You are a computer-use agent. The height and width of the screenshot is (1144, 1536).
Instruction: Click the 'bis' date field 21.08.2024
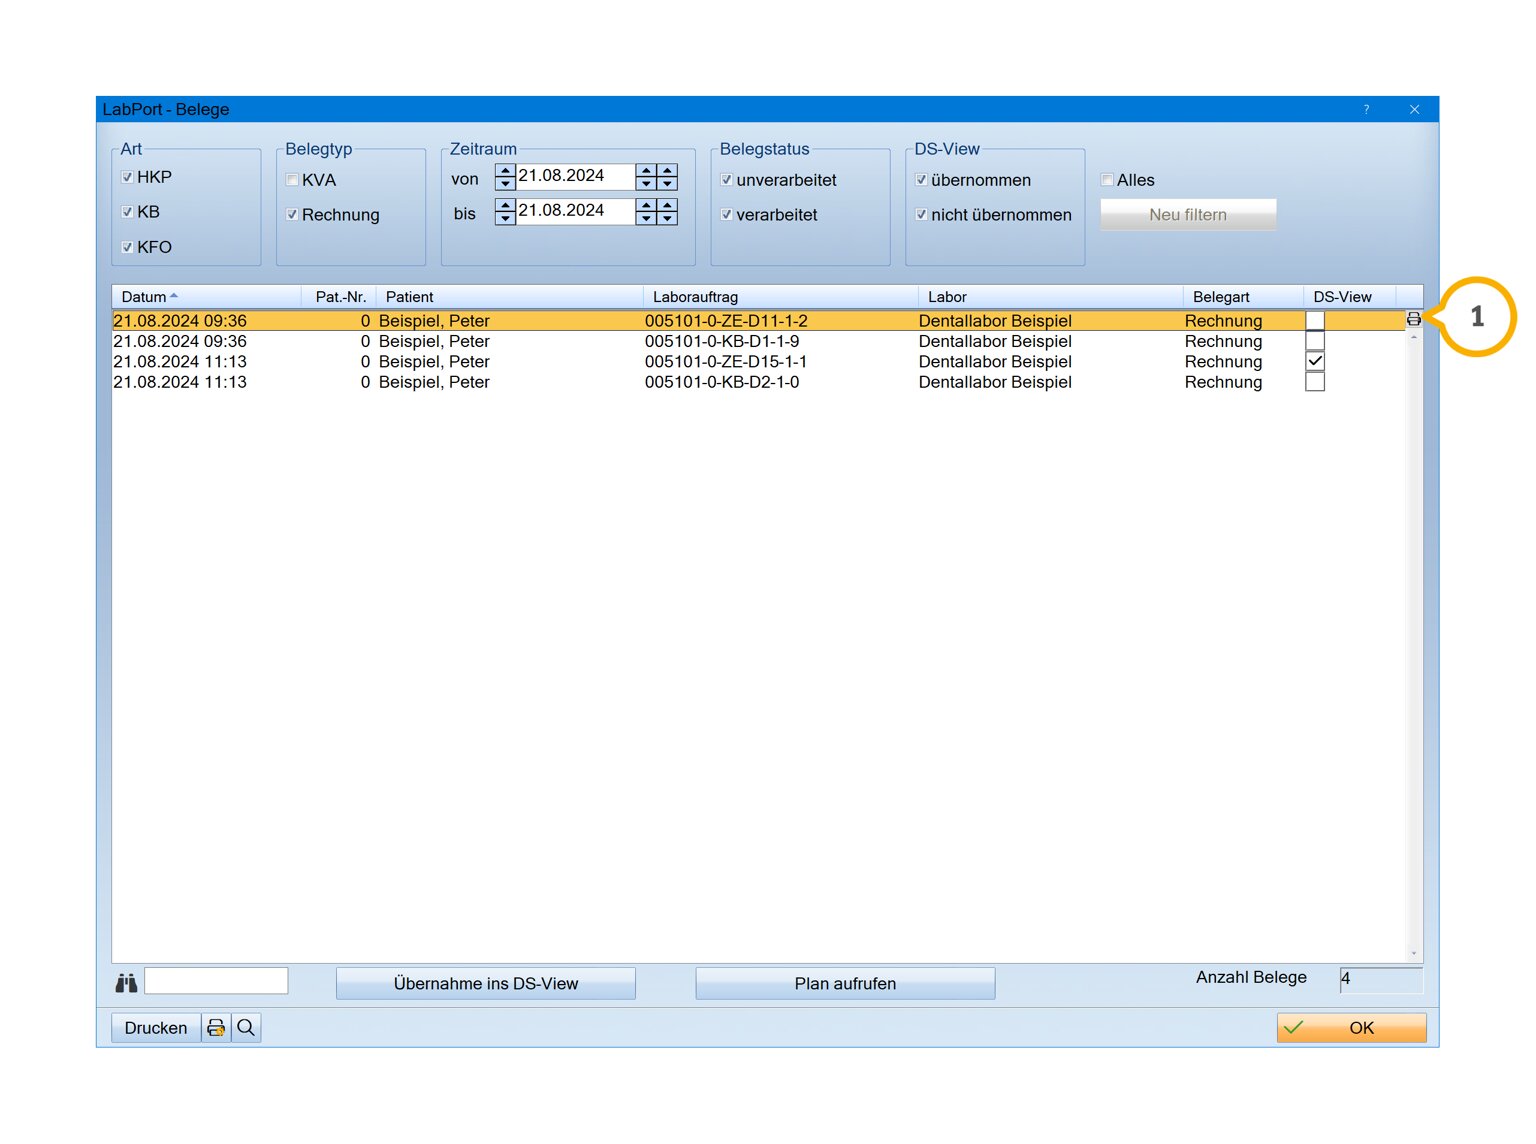(x=575, y=211)
